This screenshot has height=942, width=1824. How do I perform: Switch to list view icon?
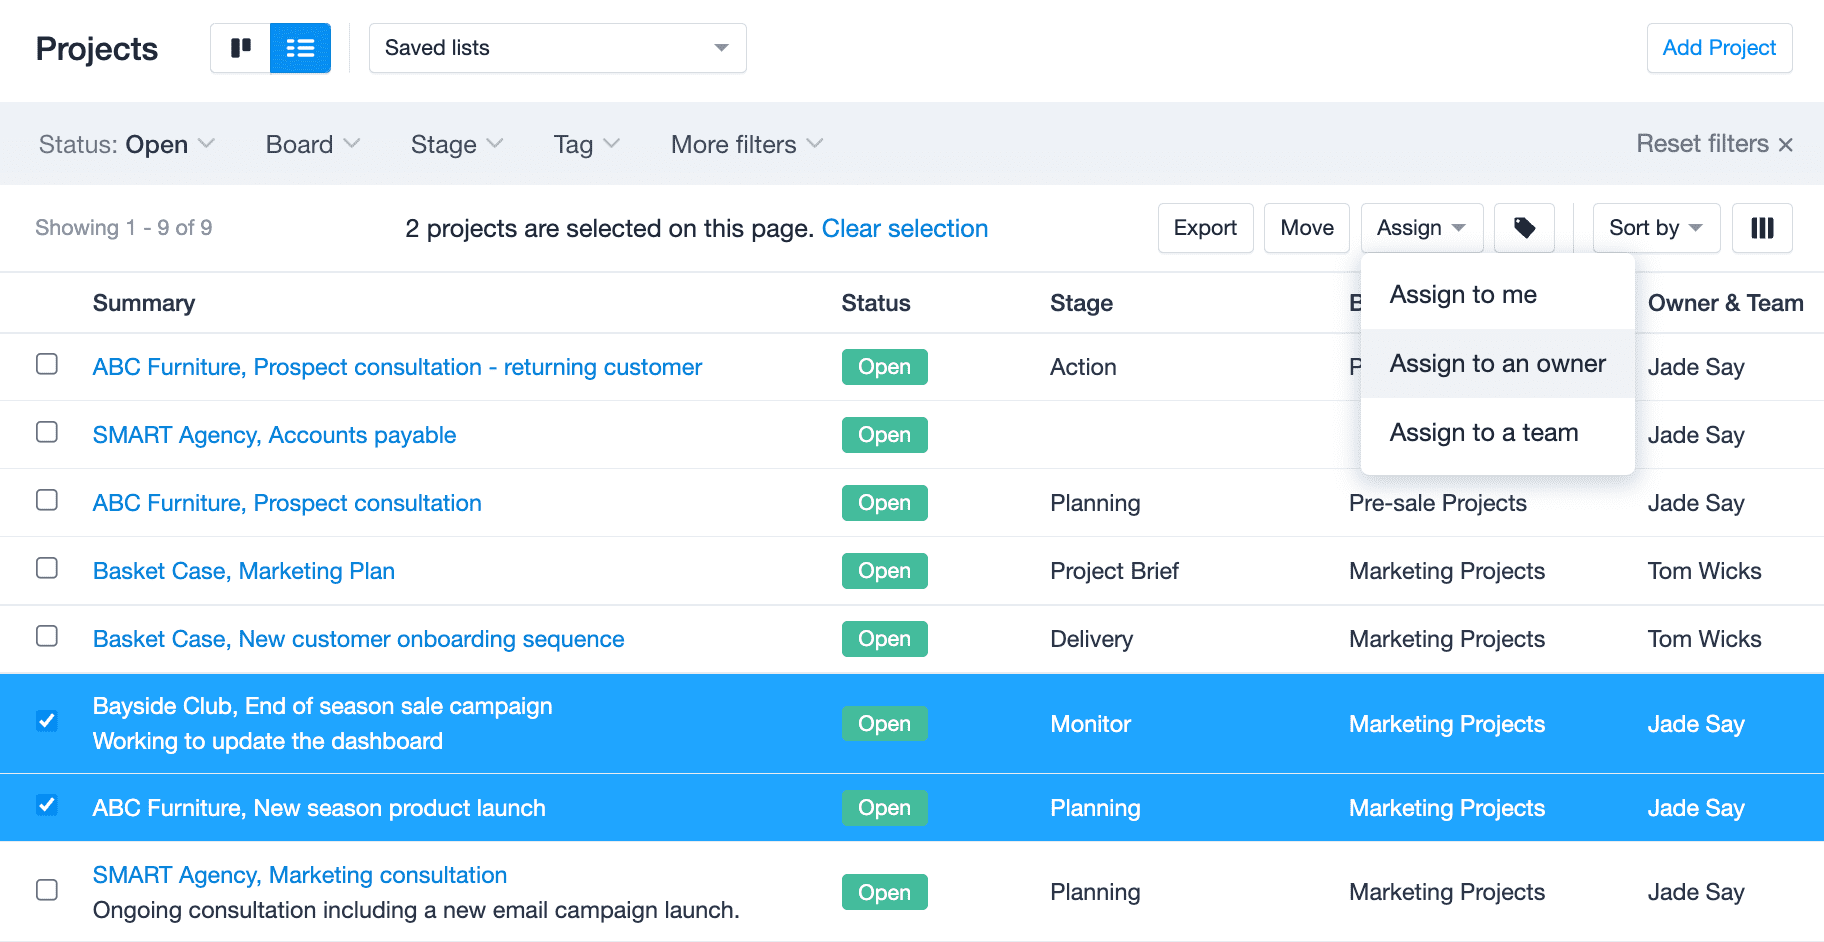click(300, 48)
